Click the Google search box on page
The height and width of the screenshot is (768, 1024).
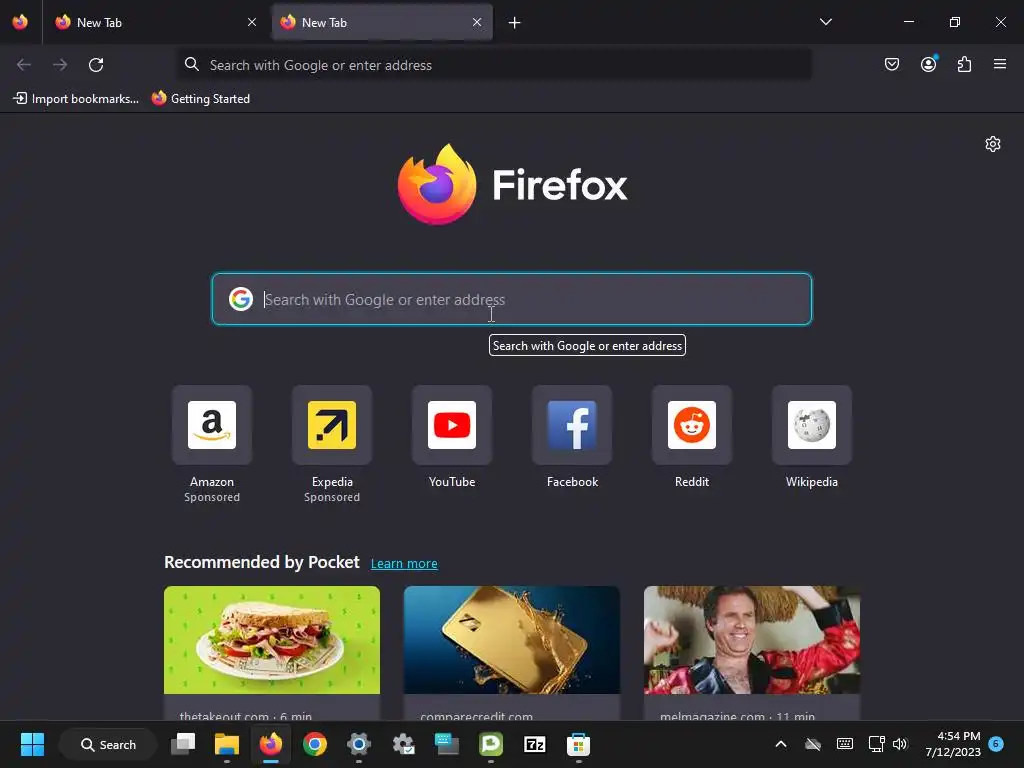[512, 299]
